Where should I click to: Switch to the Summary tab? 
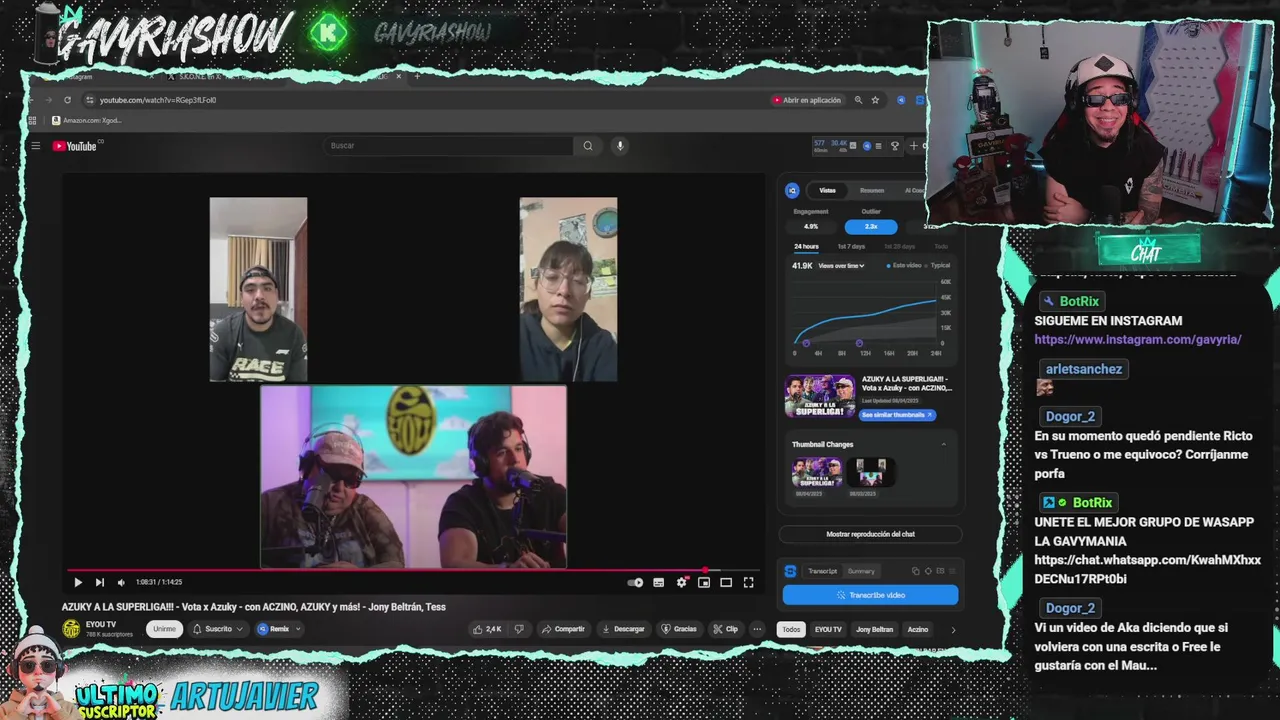click(x=861, y=571)
